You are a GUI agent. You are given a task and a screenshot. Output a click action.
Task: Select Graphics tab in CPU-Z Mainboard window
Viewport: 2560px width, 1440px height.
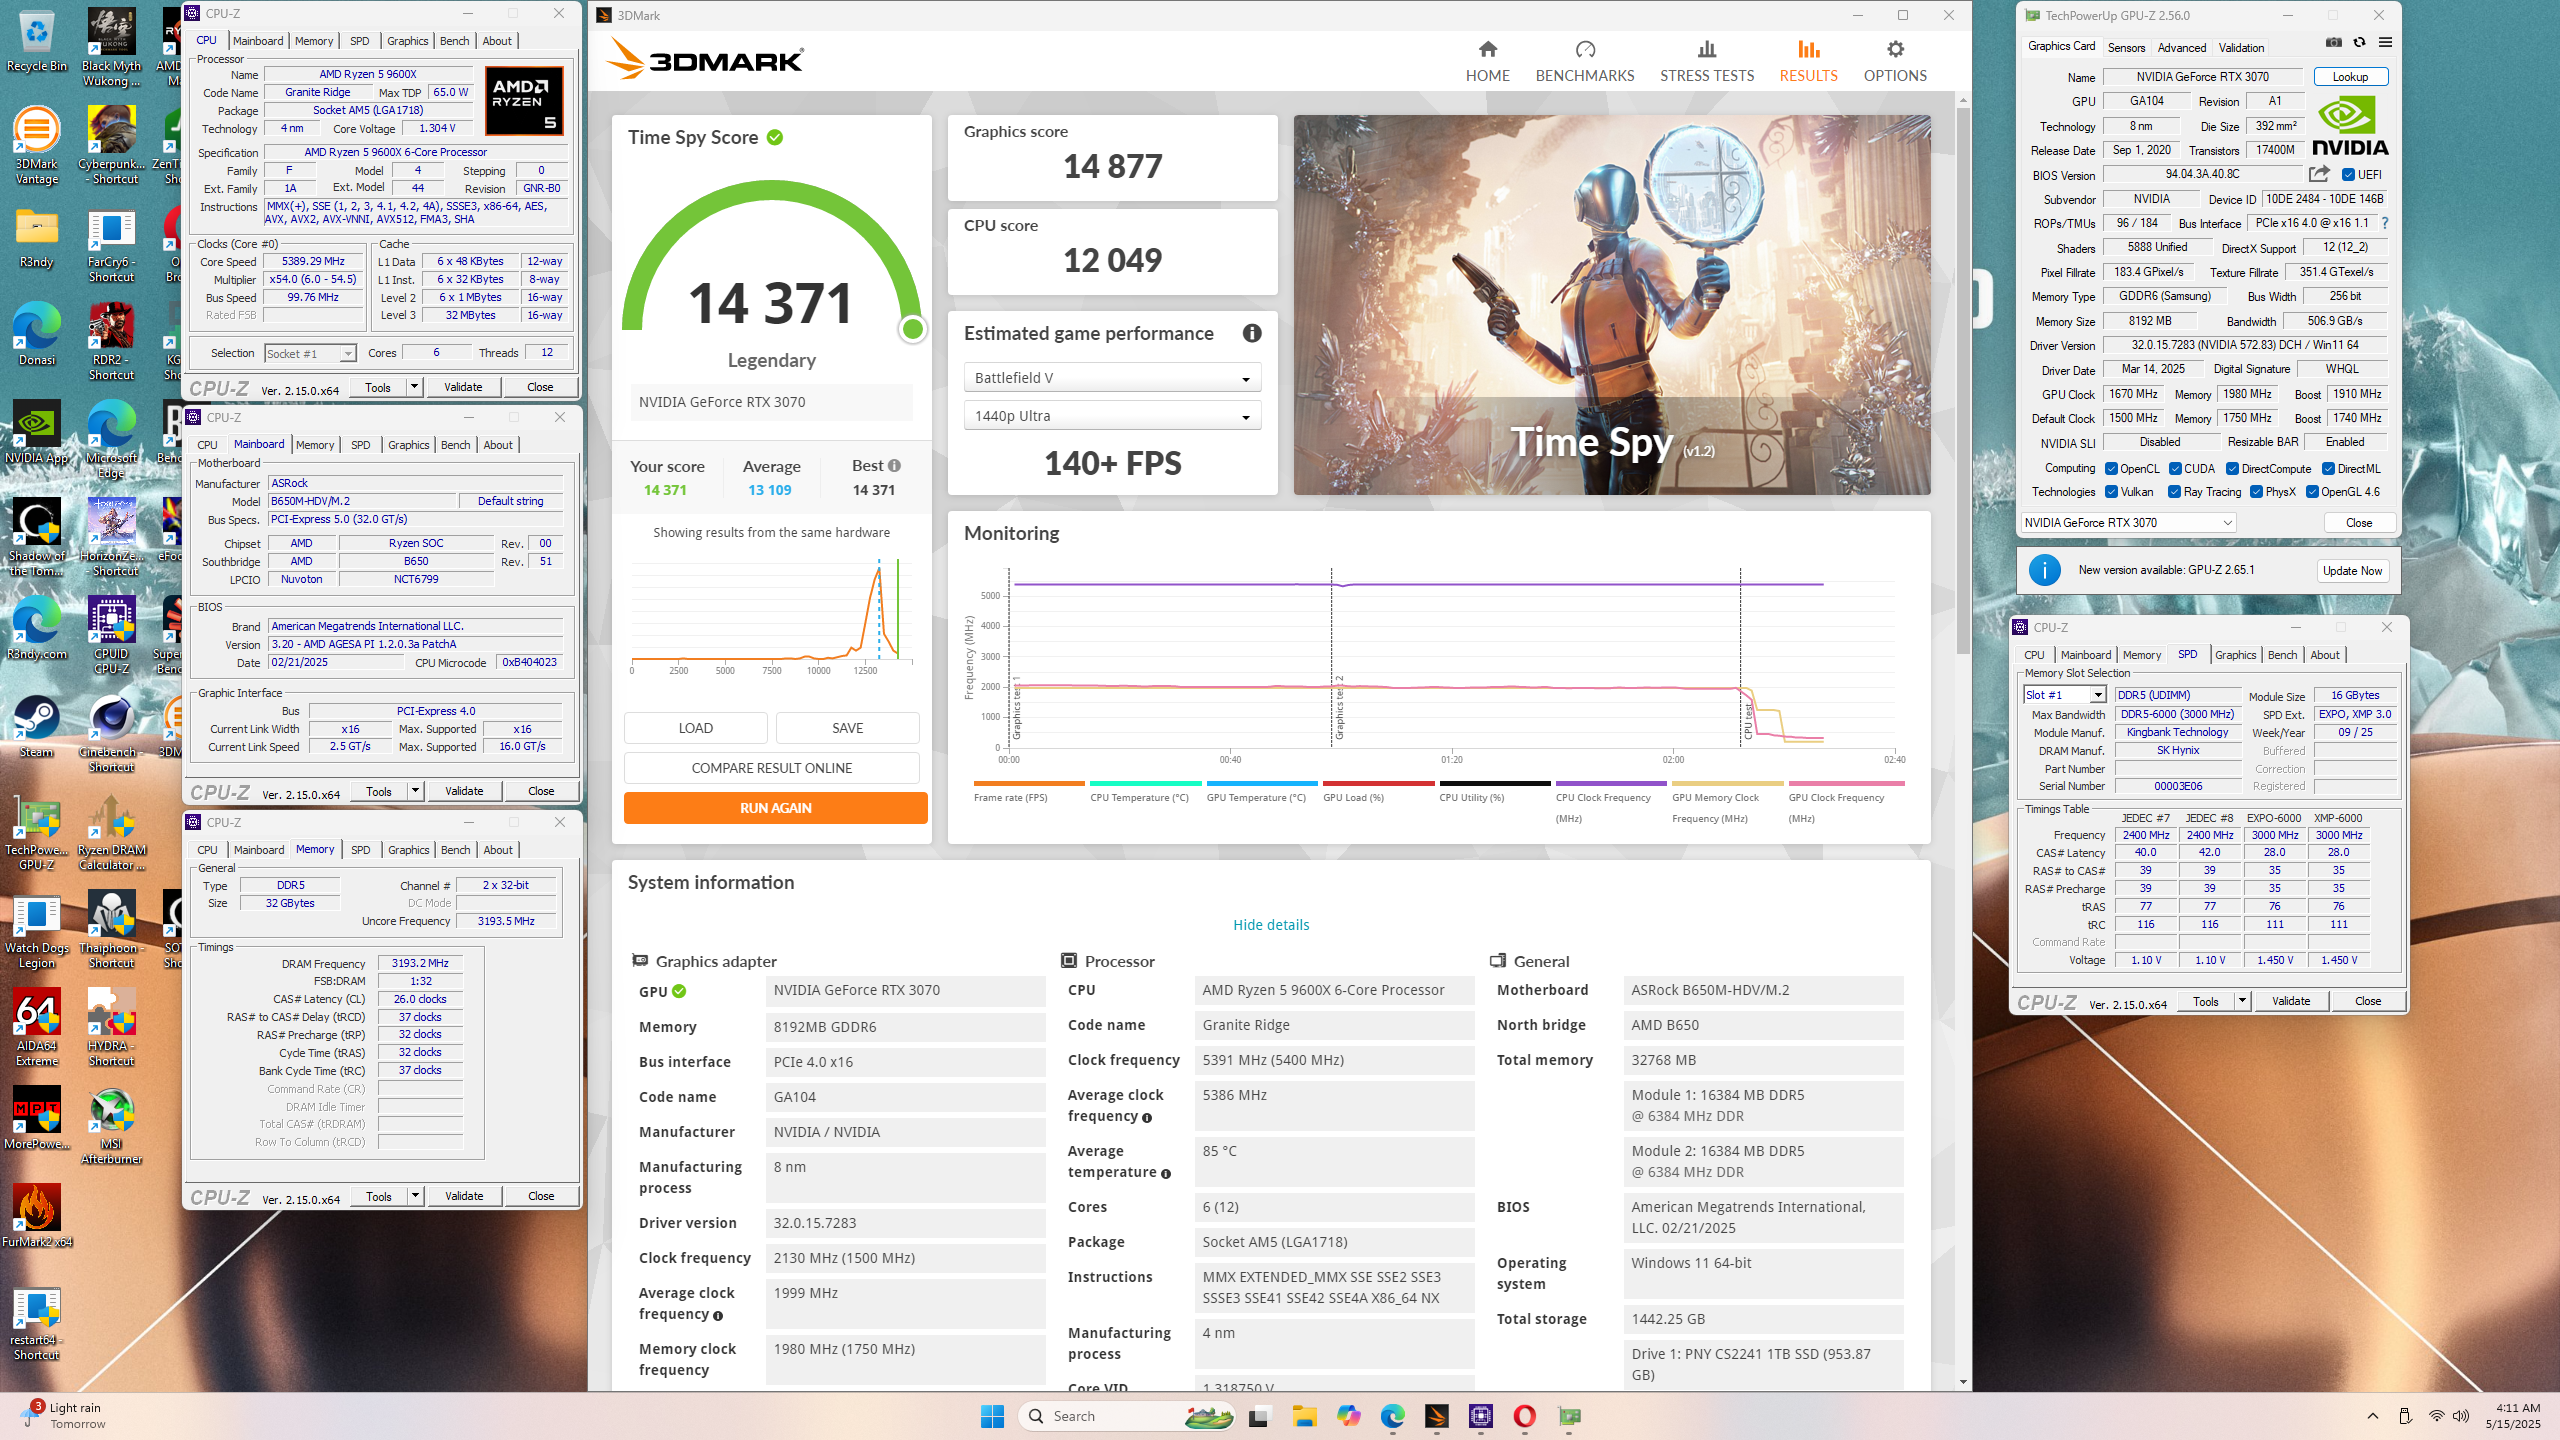click(408, 445)
